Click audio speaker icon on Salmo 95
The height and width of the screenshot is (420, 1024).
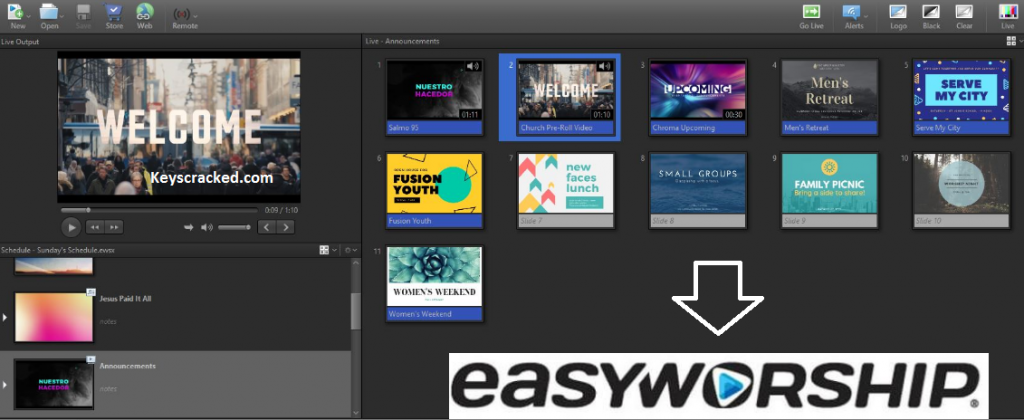473,66
